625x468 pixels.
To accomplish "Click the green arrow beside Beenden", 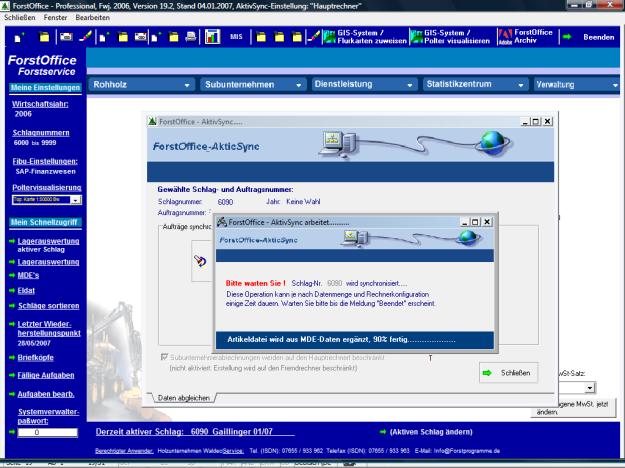I will (567, 37).
